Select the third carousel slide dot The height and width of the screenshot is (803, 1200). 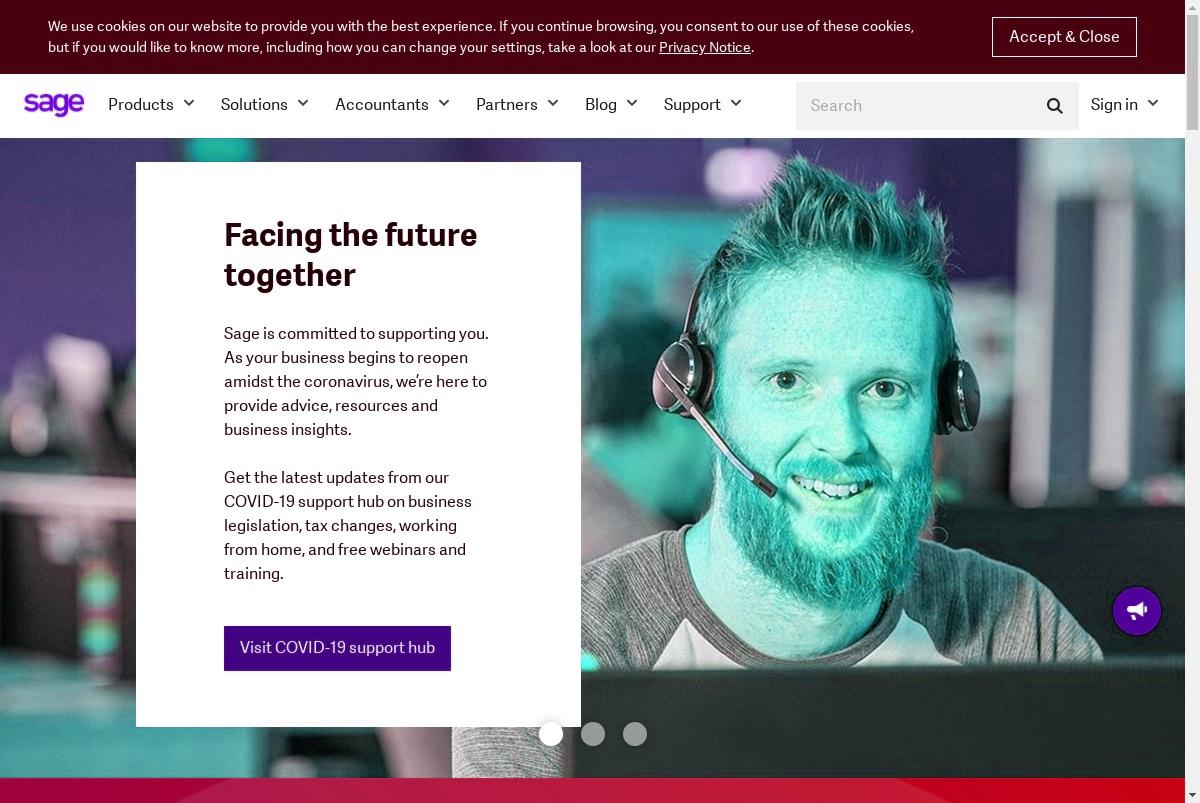pos(635,734)
